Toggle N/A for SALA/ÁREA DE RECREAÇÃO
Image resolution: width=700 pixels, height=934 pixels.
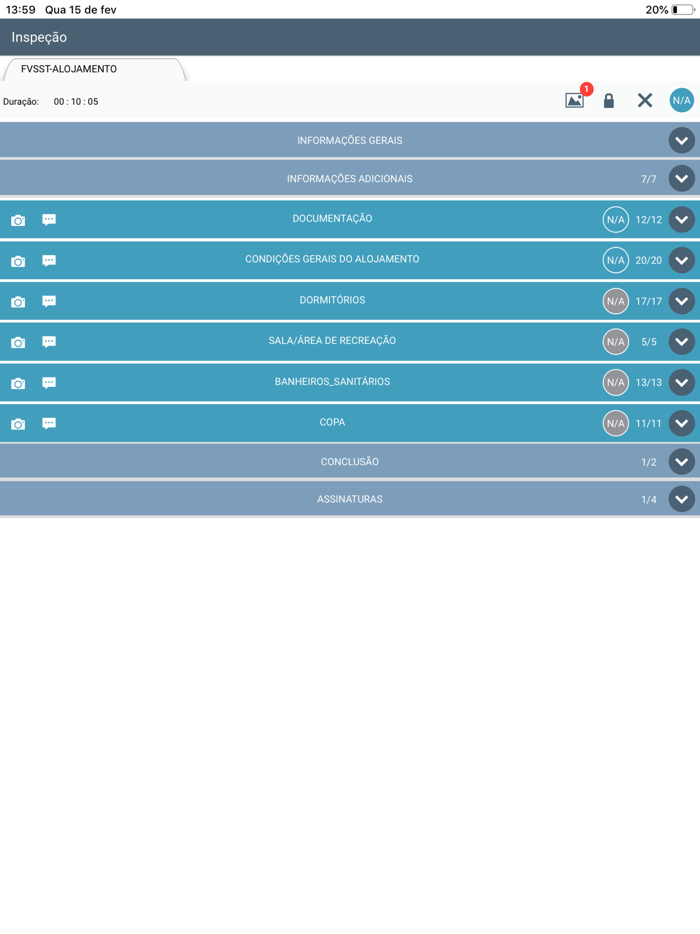pos(615,342)
